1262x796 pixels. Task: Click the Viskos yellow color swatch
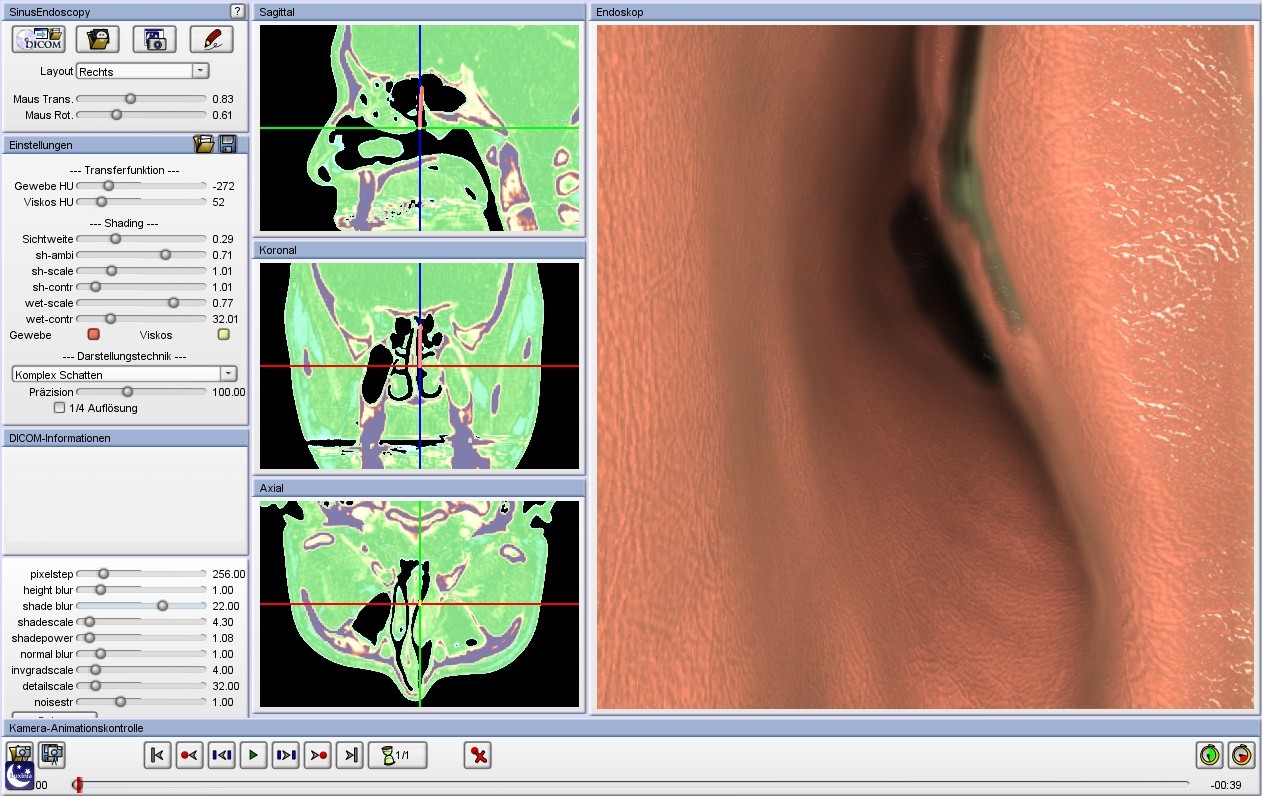(x=224, y=335)
